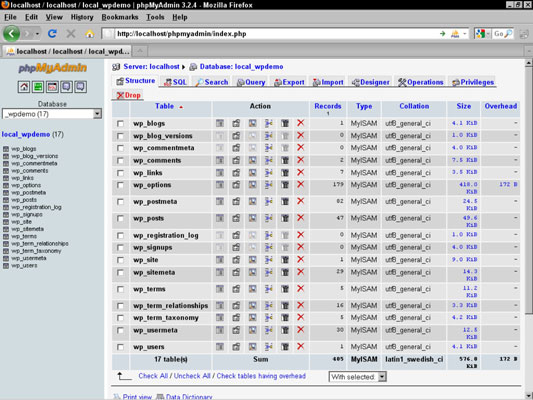Switch to the SQL tab

pyautogui.click(x=175, y=82)
